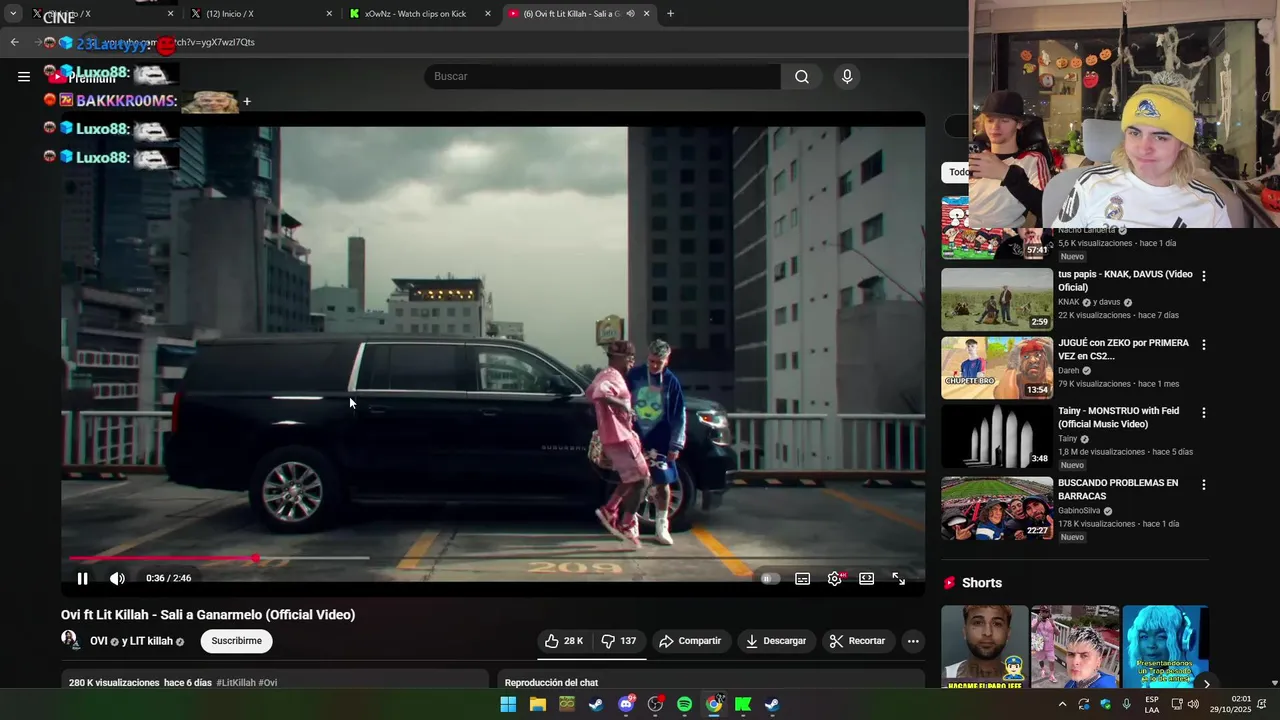The height and width of the screenshot is (720, 1280).
Task: Click the Reproducción del chat header
Action: [551, 683]
